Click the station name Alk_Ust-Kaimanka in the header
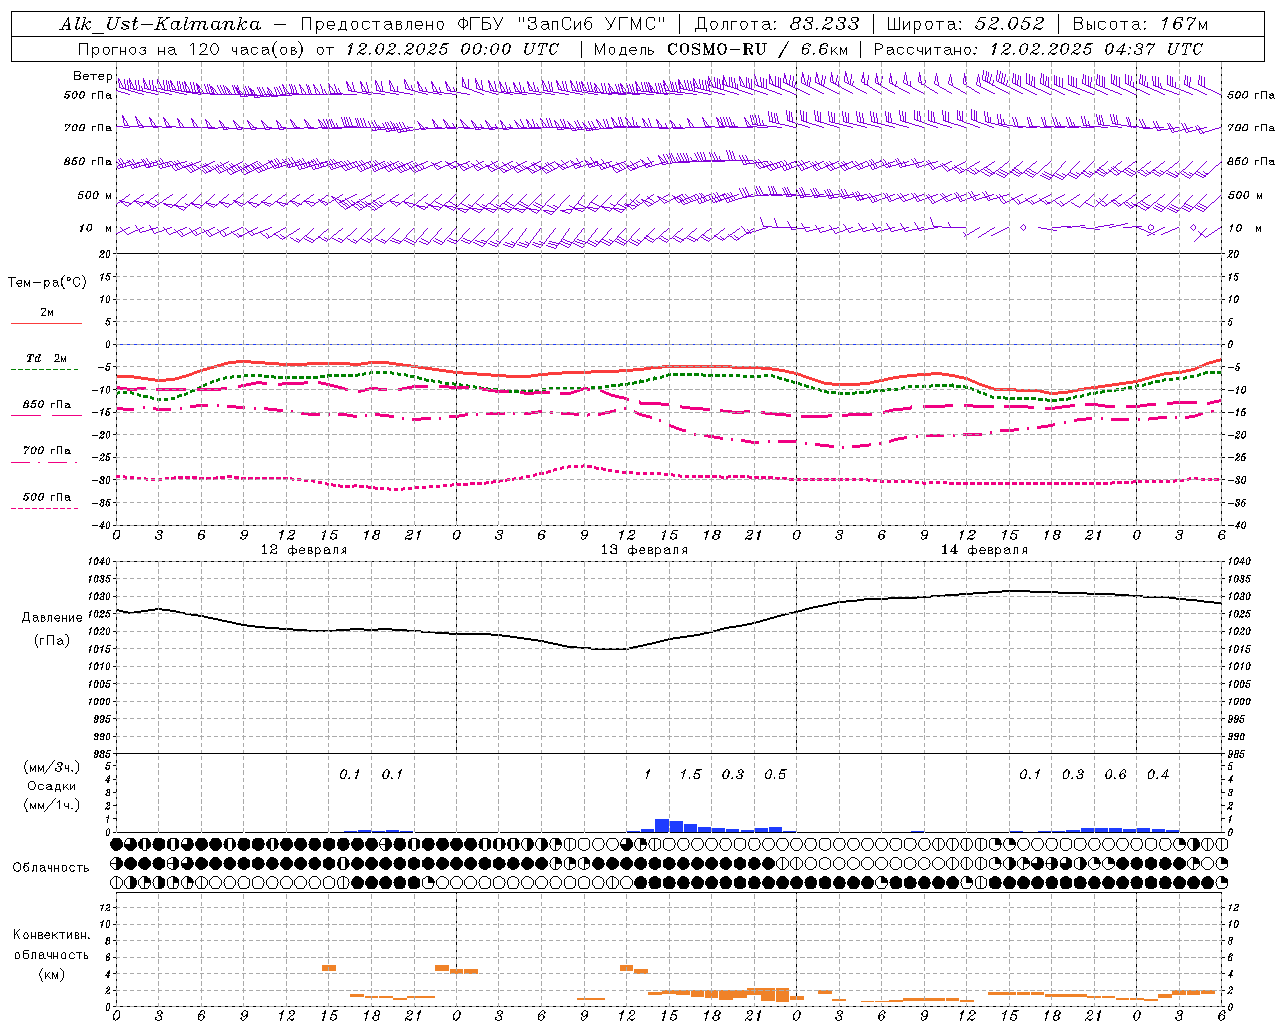The image size is (1280, 1024). click(160, 24)
